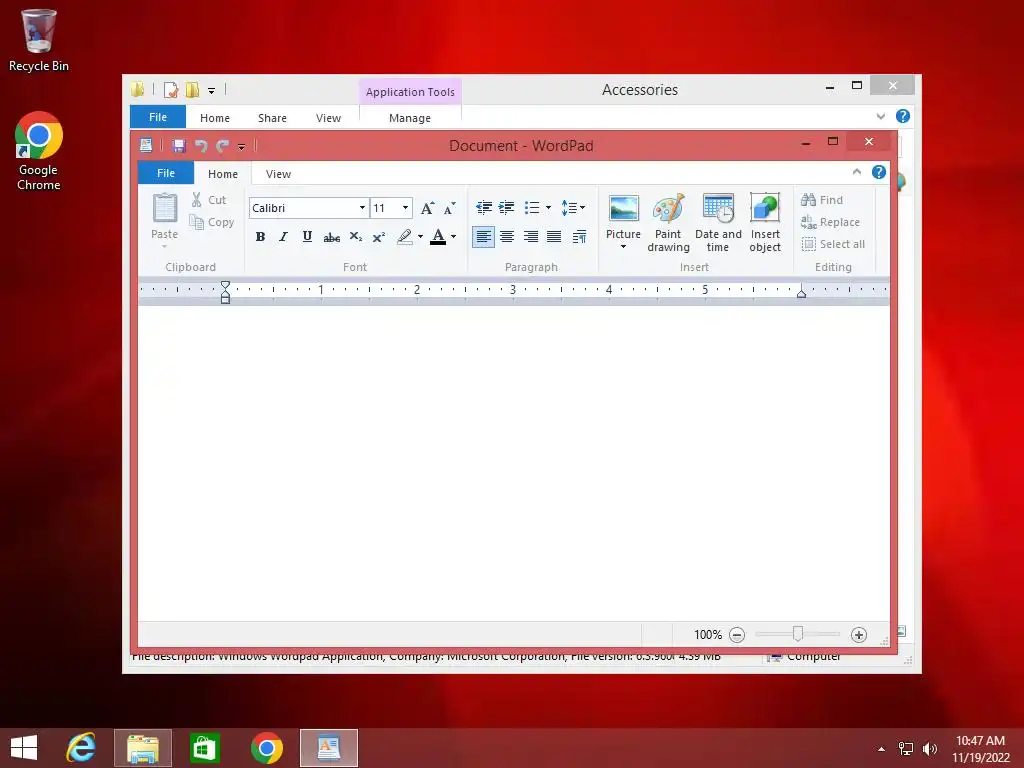Click in the blank document text area

[x=513, y=462]
